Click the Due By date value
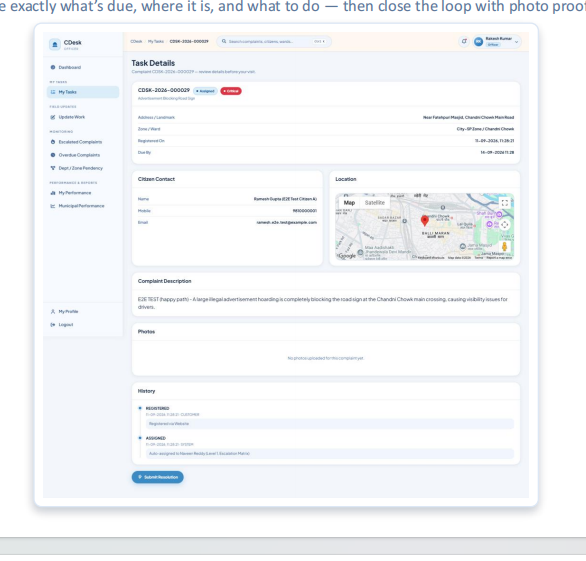Viewport: 586px width, 561px height. point(497,152)
